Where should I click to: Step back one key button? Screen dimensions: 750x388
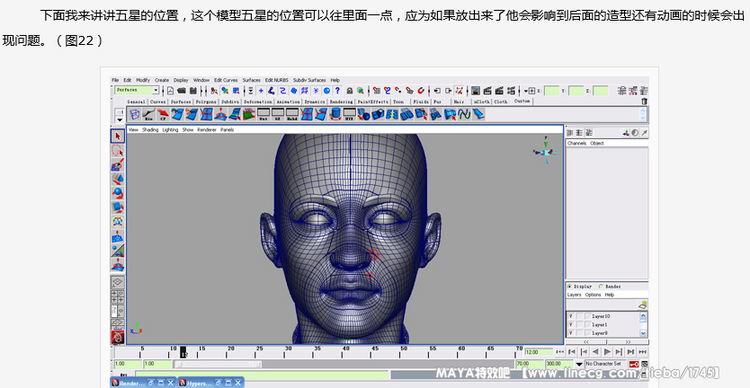pos(584,352)
